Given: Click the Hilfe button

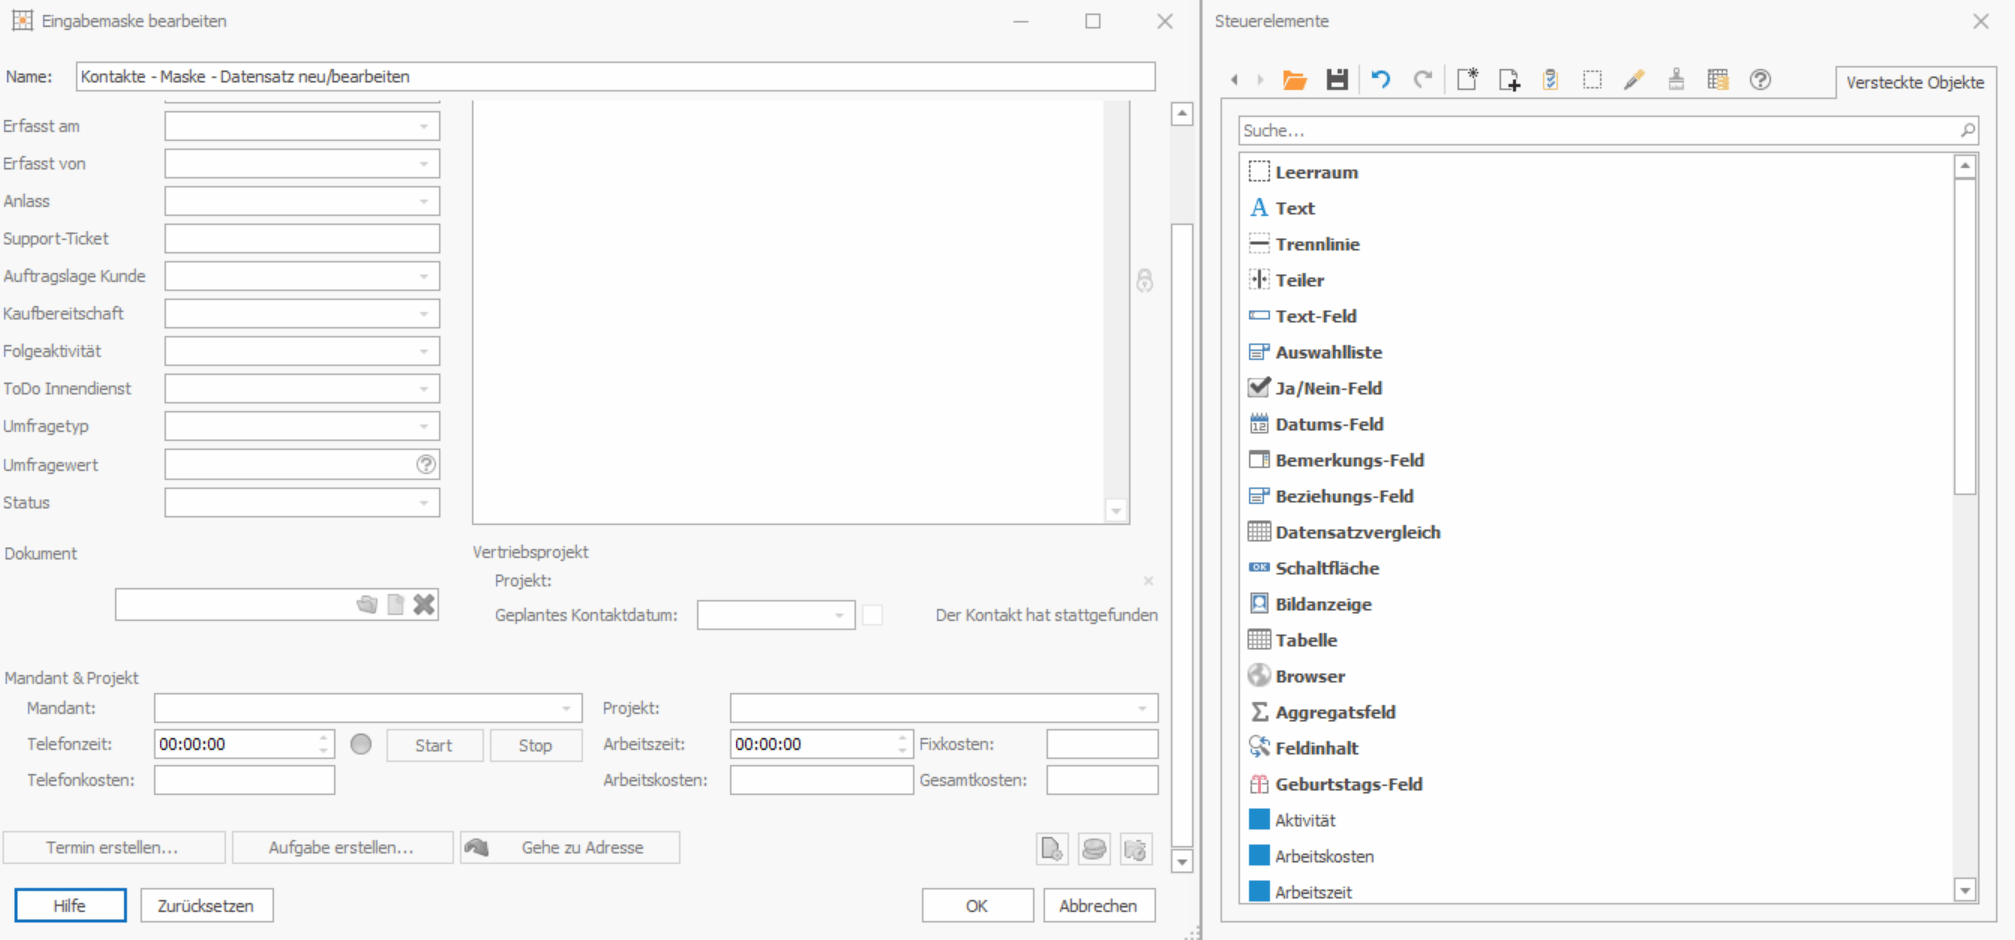Looking at the screenshot, I should click(70, 905).
